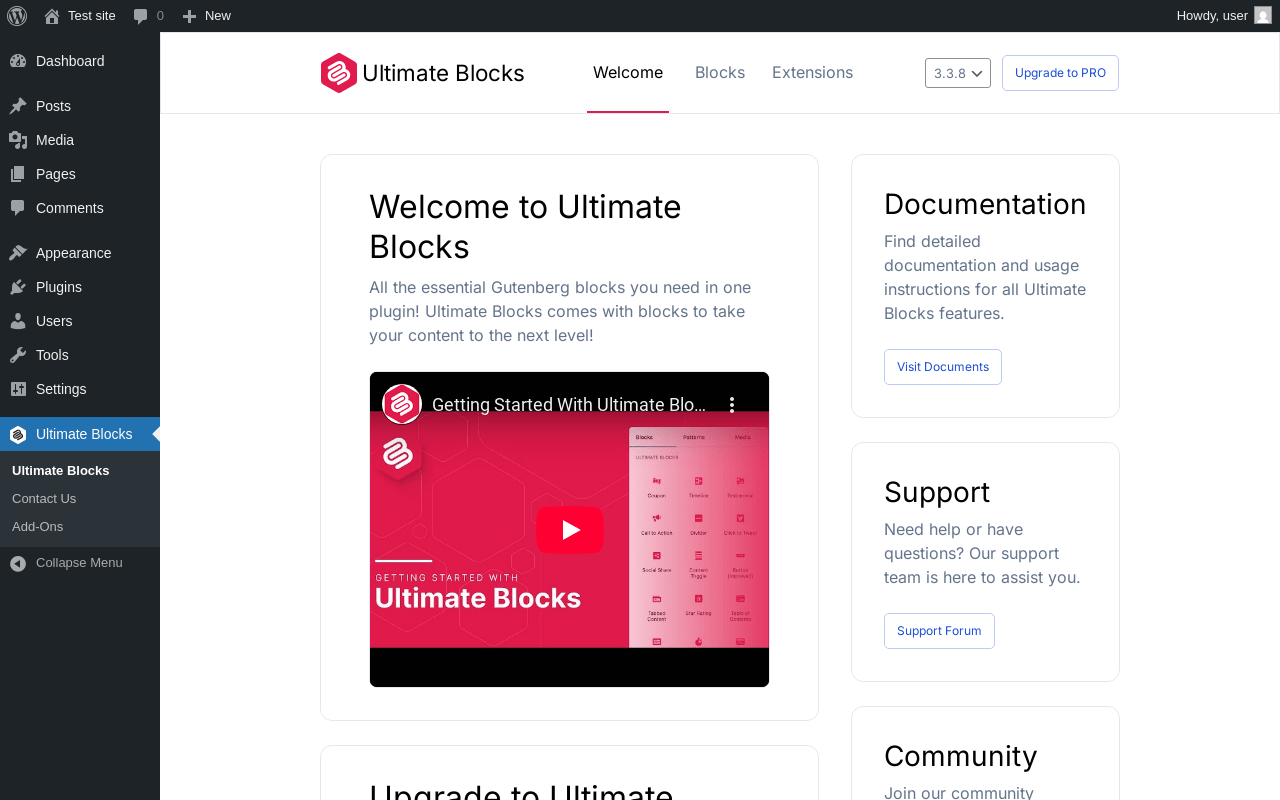
Task: Click the Support heading
Action: [937, 492]
